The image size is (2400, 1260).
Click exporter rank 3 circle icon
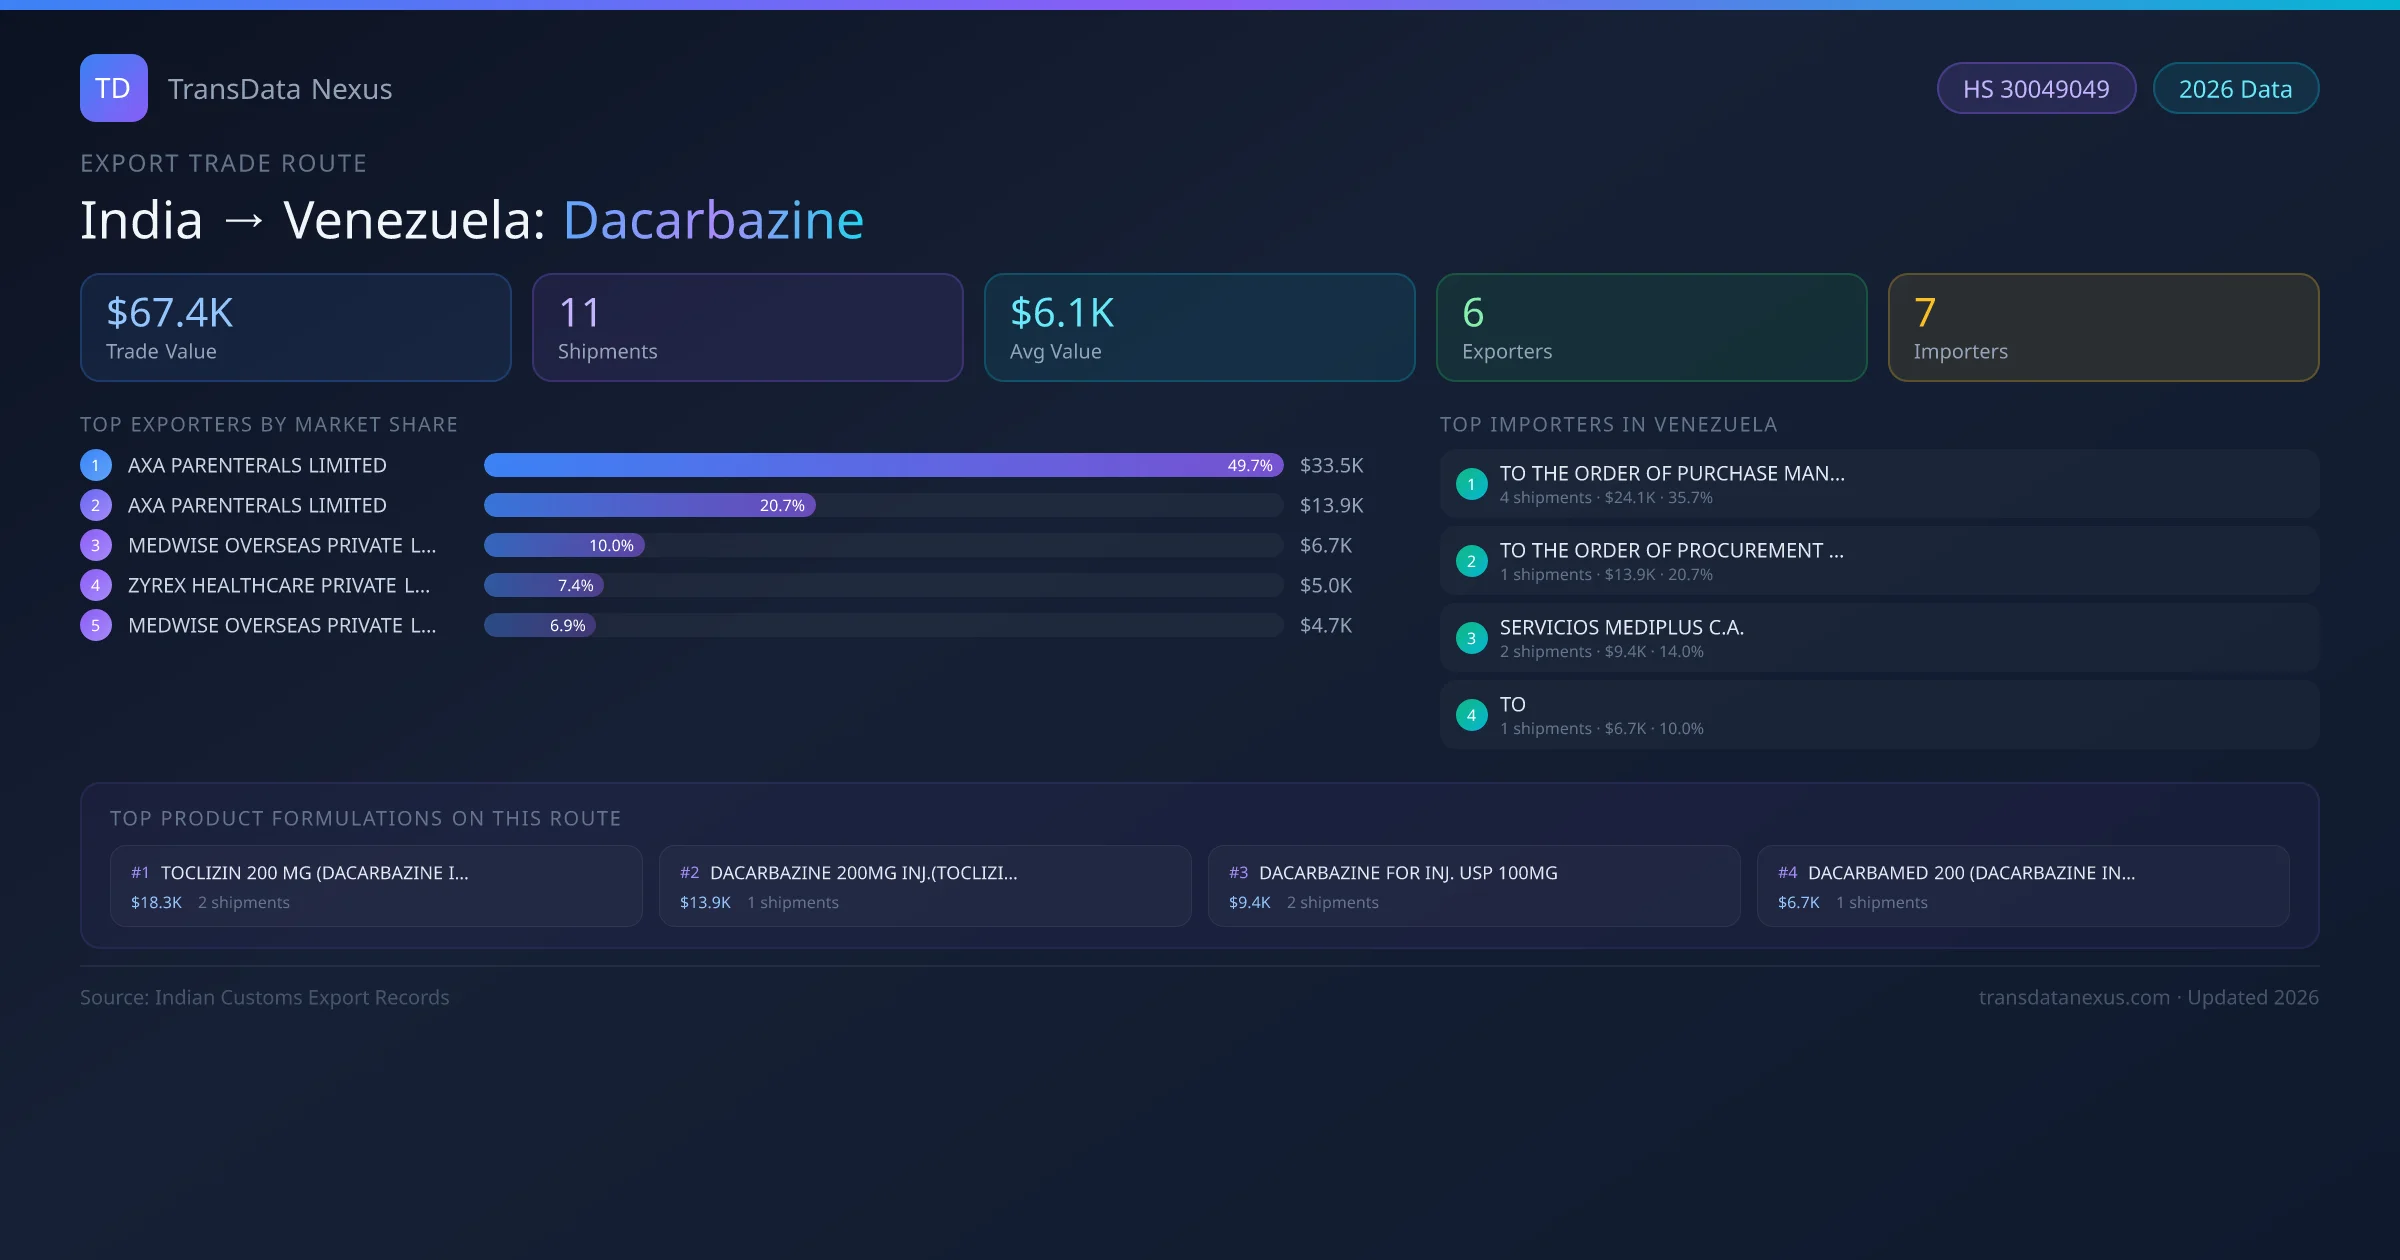[x=96, y=545]
